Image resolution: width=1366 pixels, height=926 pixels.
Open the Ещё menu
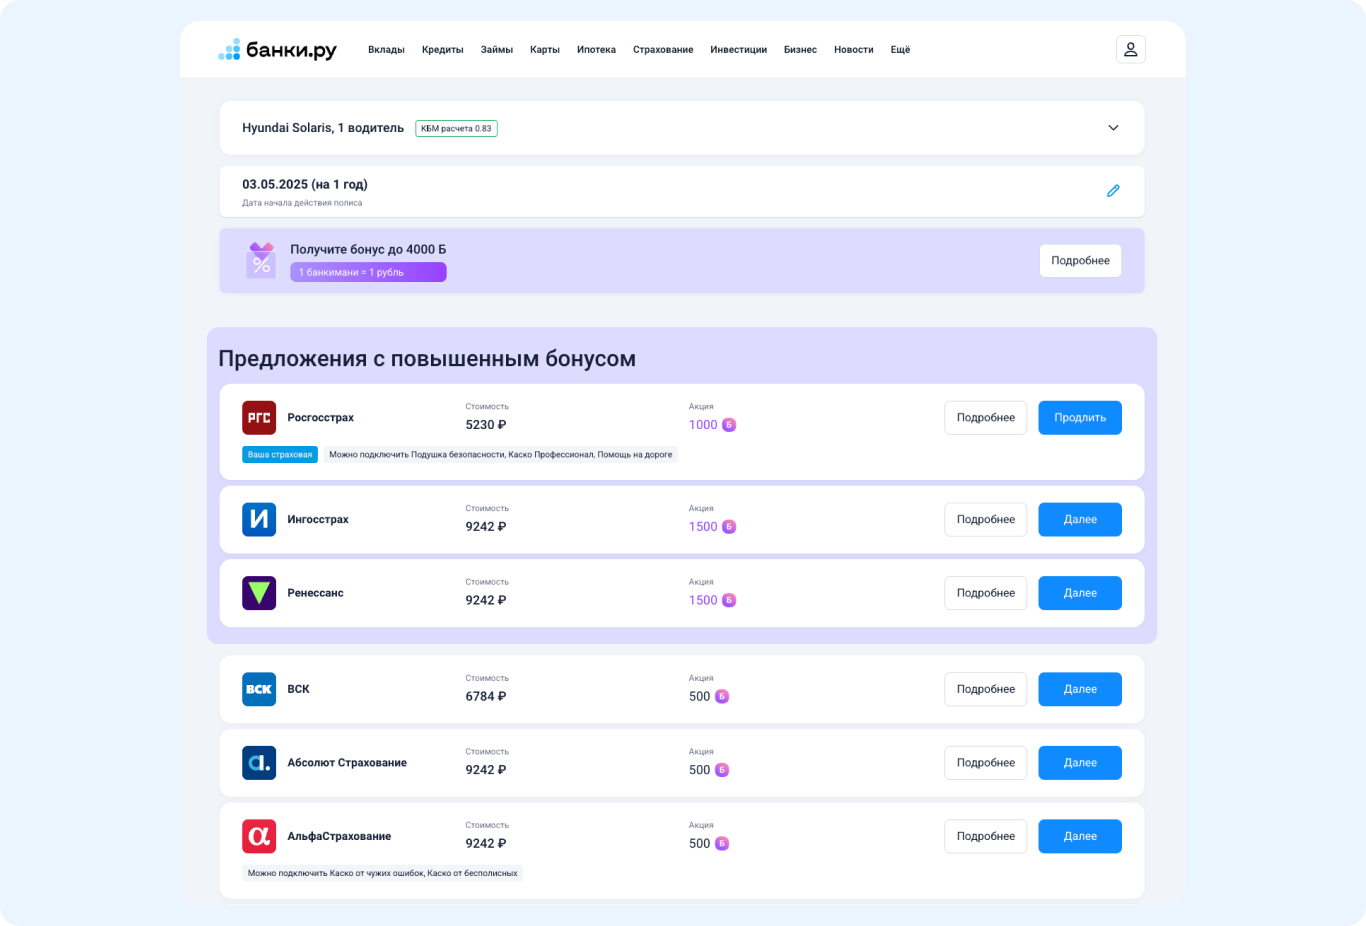tap(900, 50)
